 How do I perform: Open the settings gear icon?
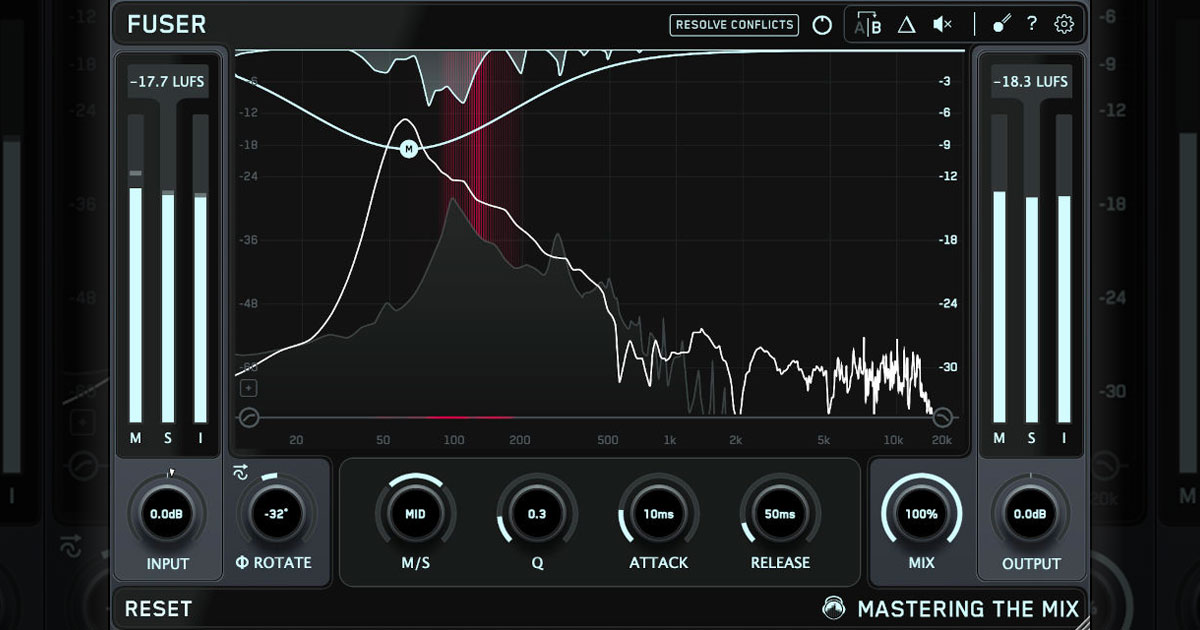[1064, 25]
